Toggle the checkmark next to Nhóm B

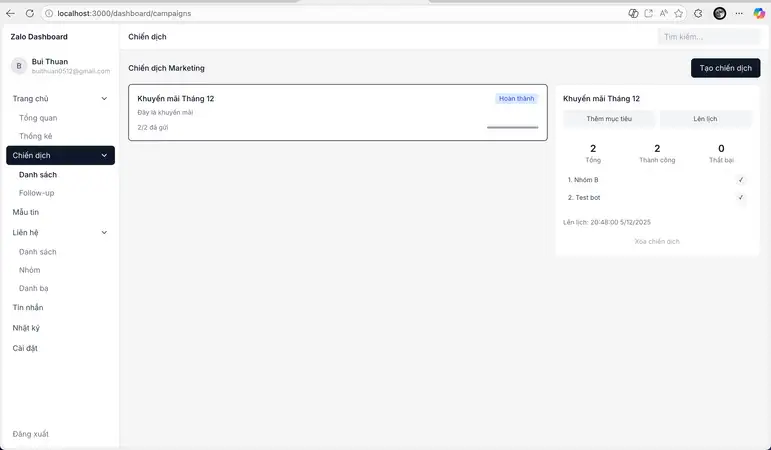pos(741,180)
